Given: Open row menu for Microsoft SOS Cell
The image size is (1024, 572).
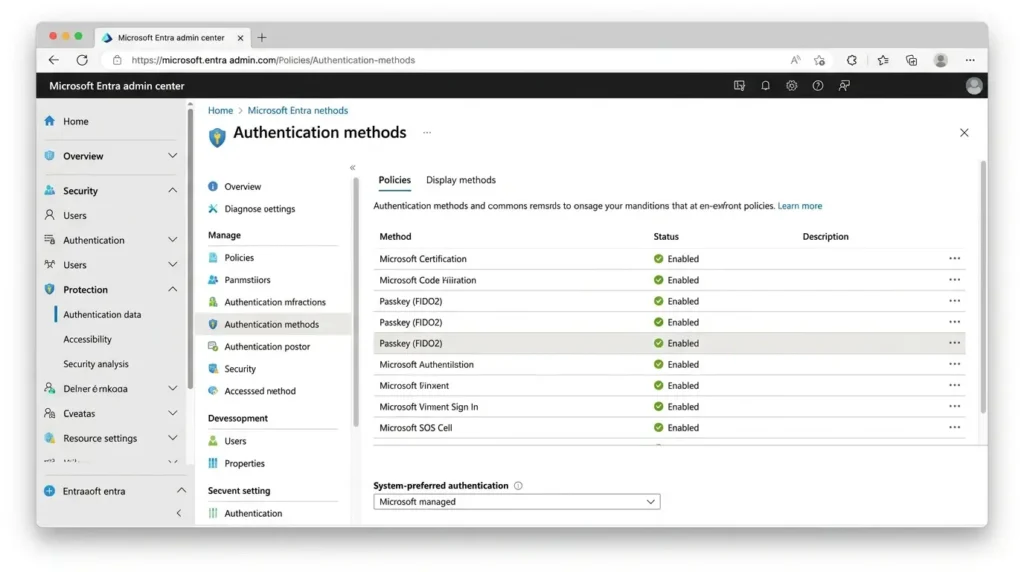Looking at the screenshot, I should (954, 428).
